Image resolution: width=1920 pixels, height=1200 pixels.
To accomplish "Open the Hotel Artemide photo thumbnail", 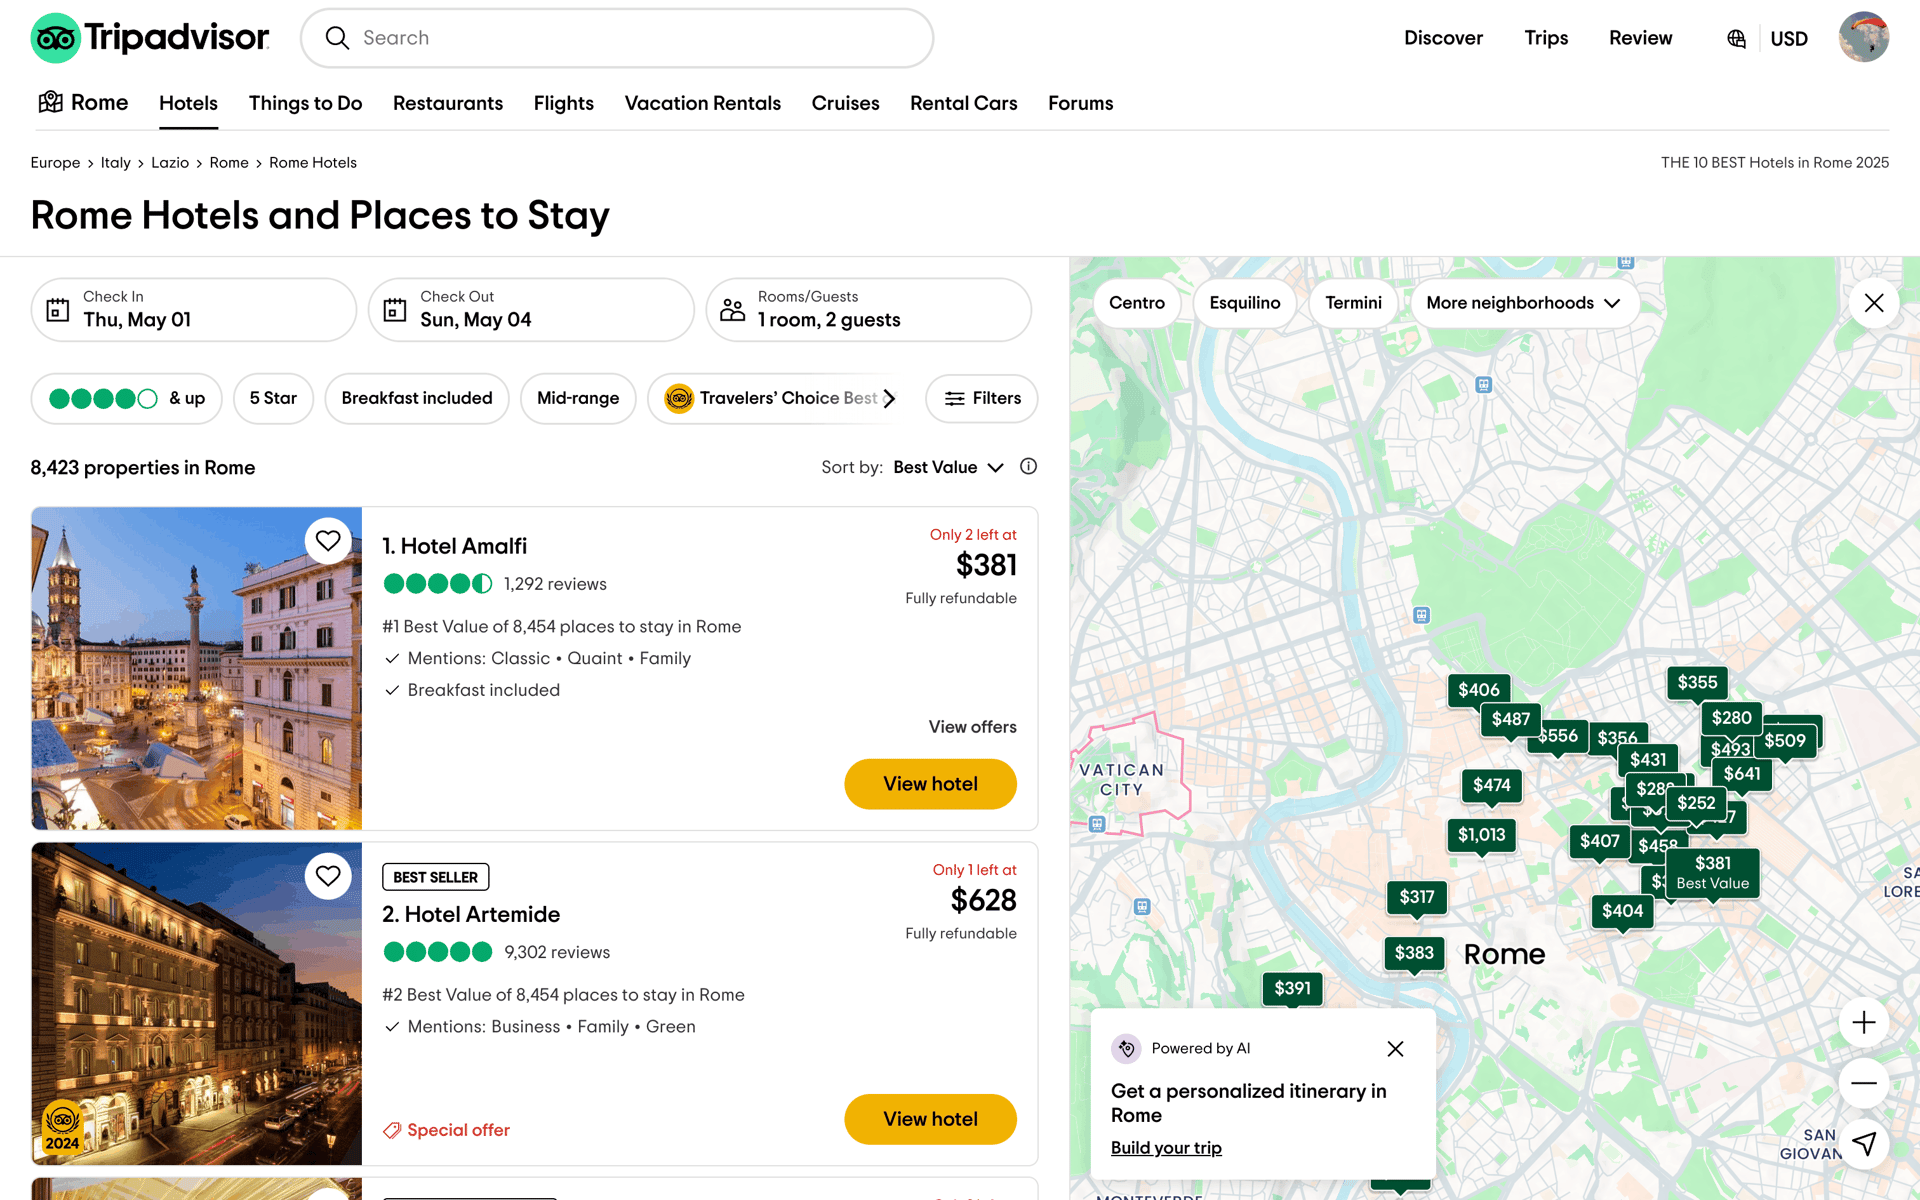I will (x=196, y=1003).
